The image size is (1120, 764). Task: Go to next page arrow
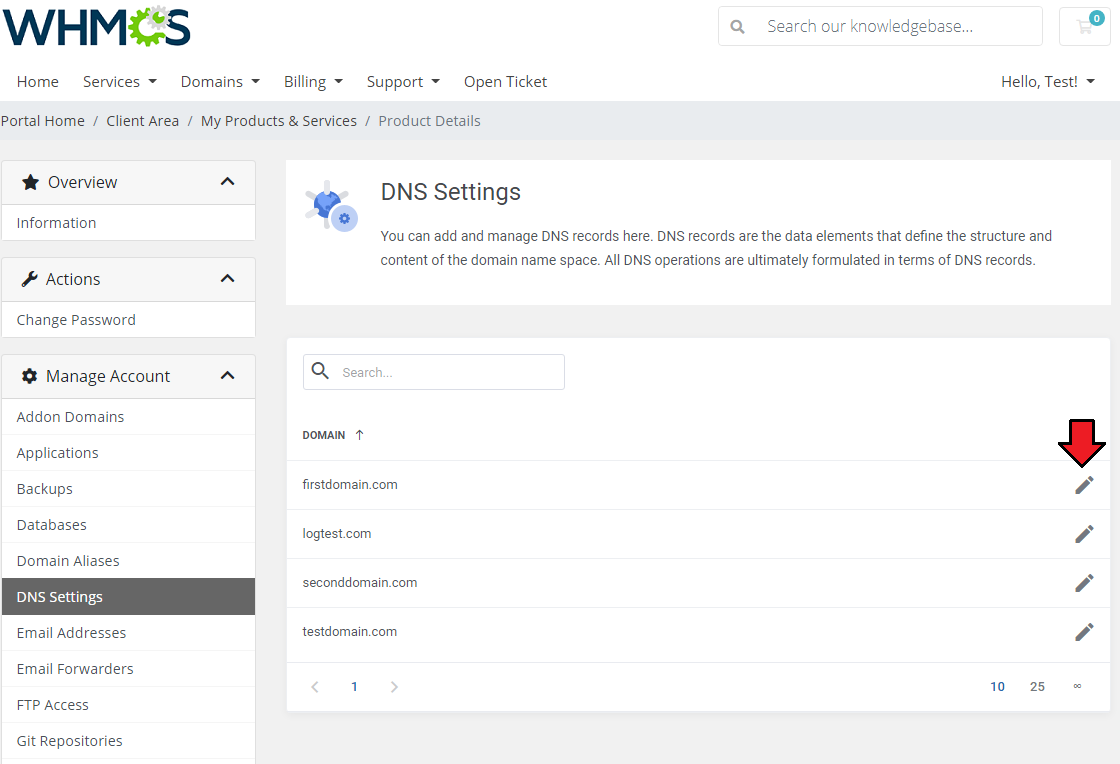pos(394,687)
